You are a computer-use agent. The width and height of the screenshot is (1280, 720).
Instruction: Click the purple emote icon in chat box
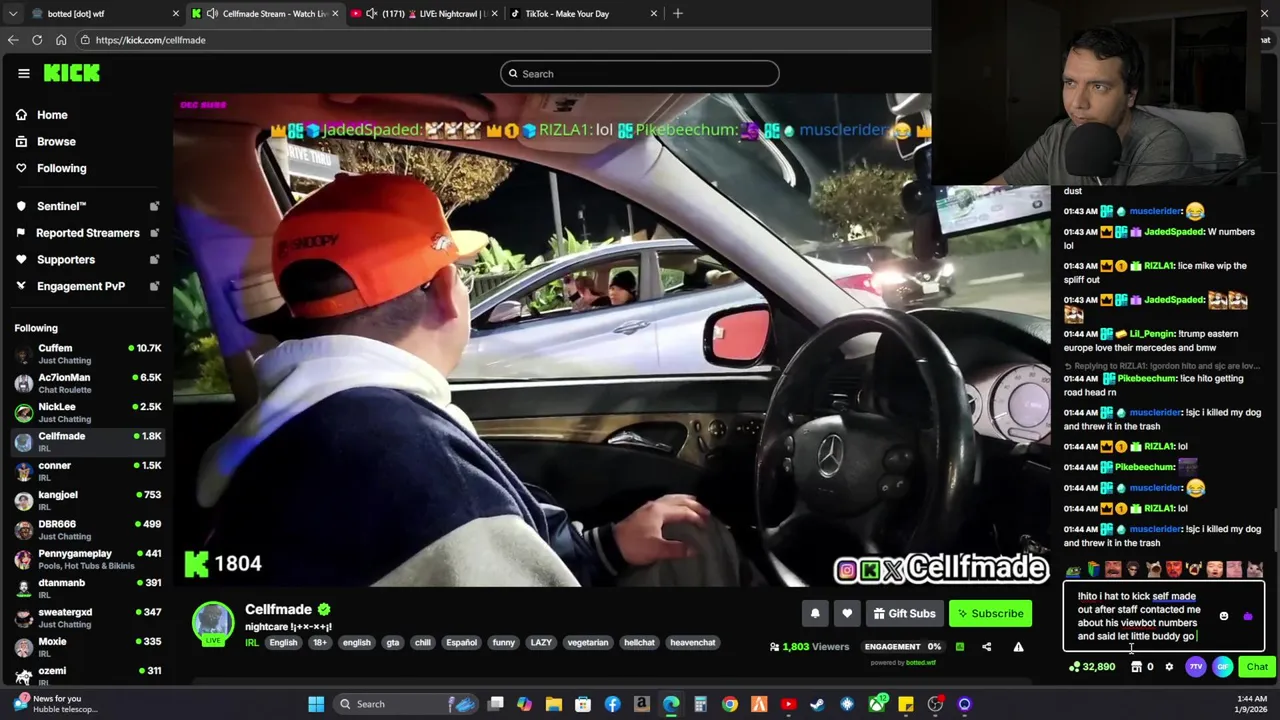click(x=1247, y=616)
